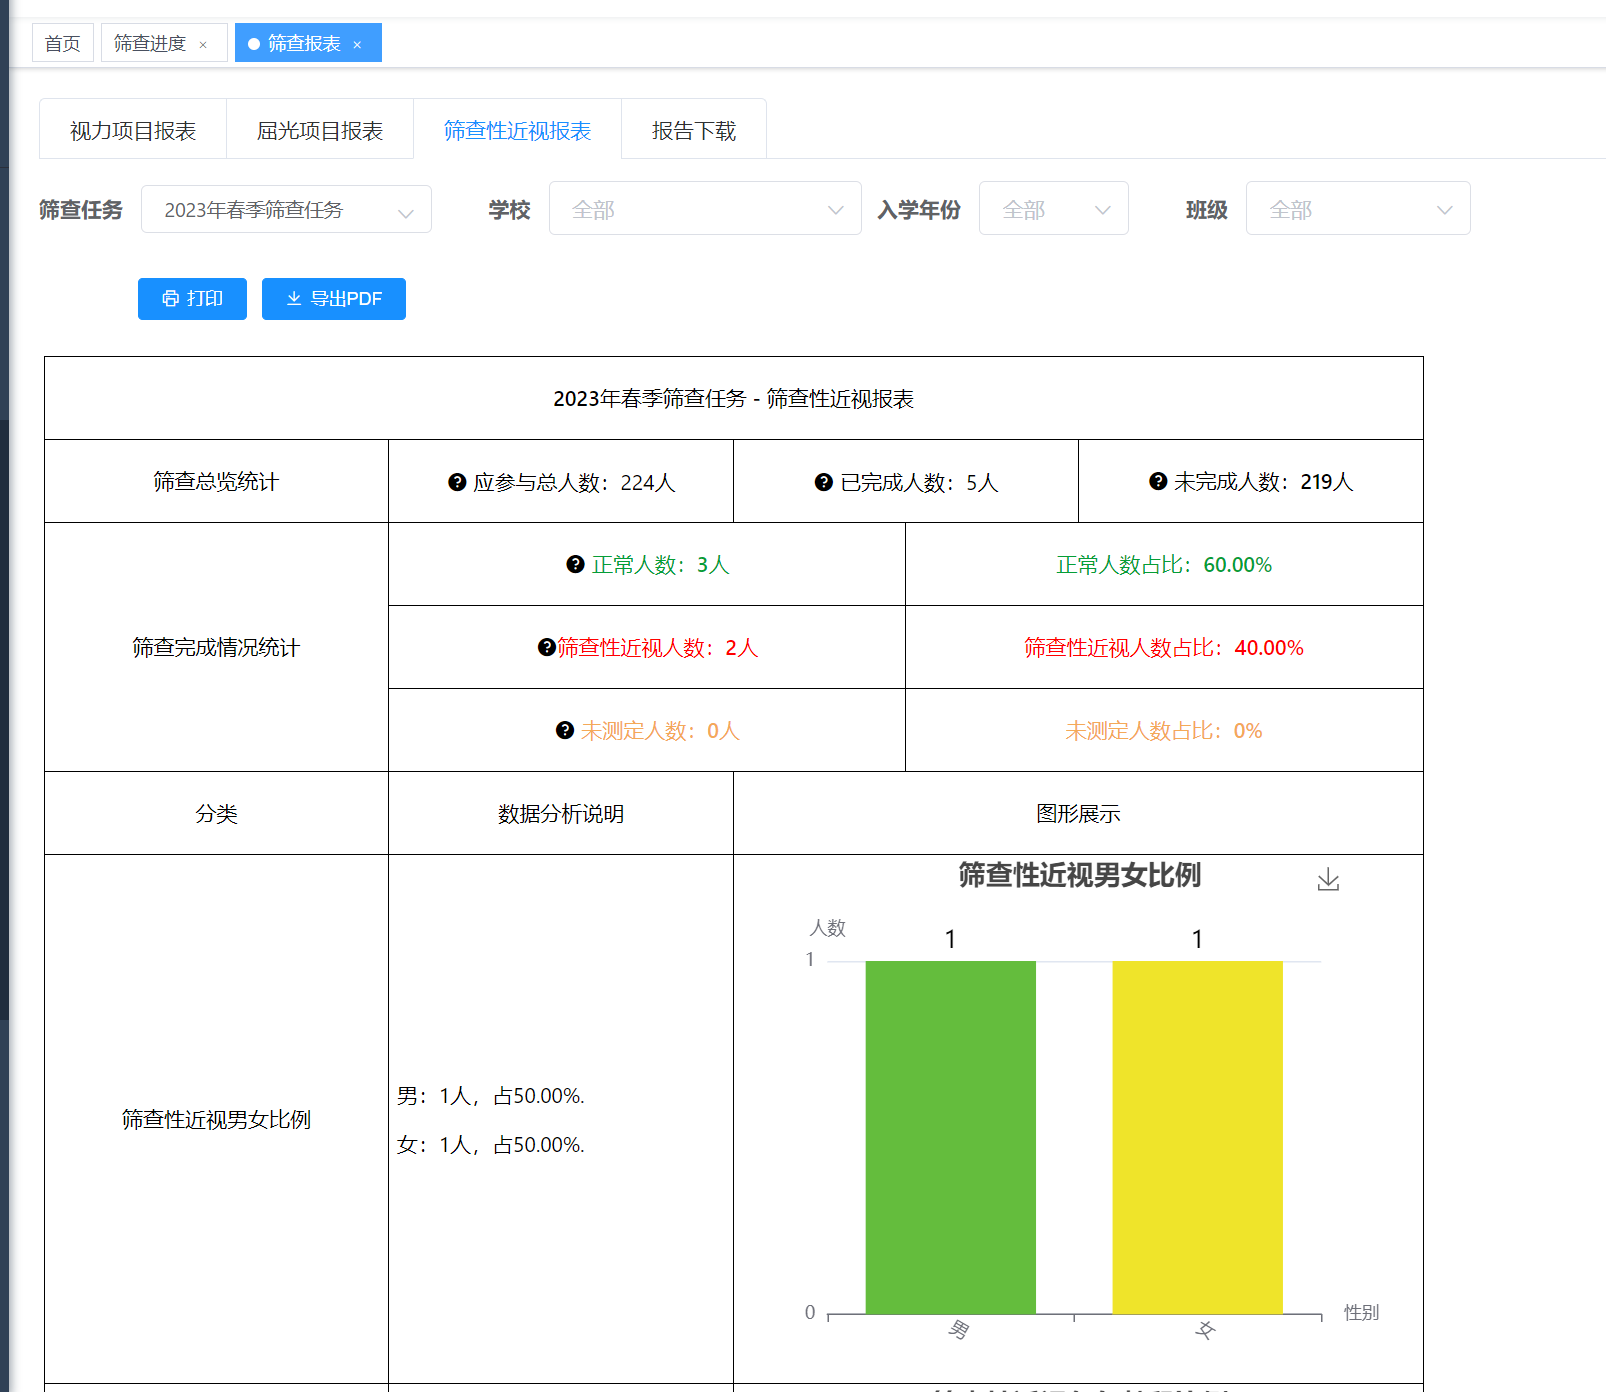Click the chart title 筛查性近视男女比例
The width and height of the screenshot is (1606, 1392).
click(x=1079, y=875)
